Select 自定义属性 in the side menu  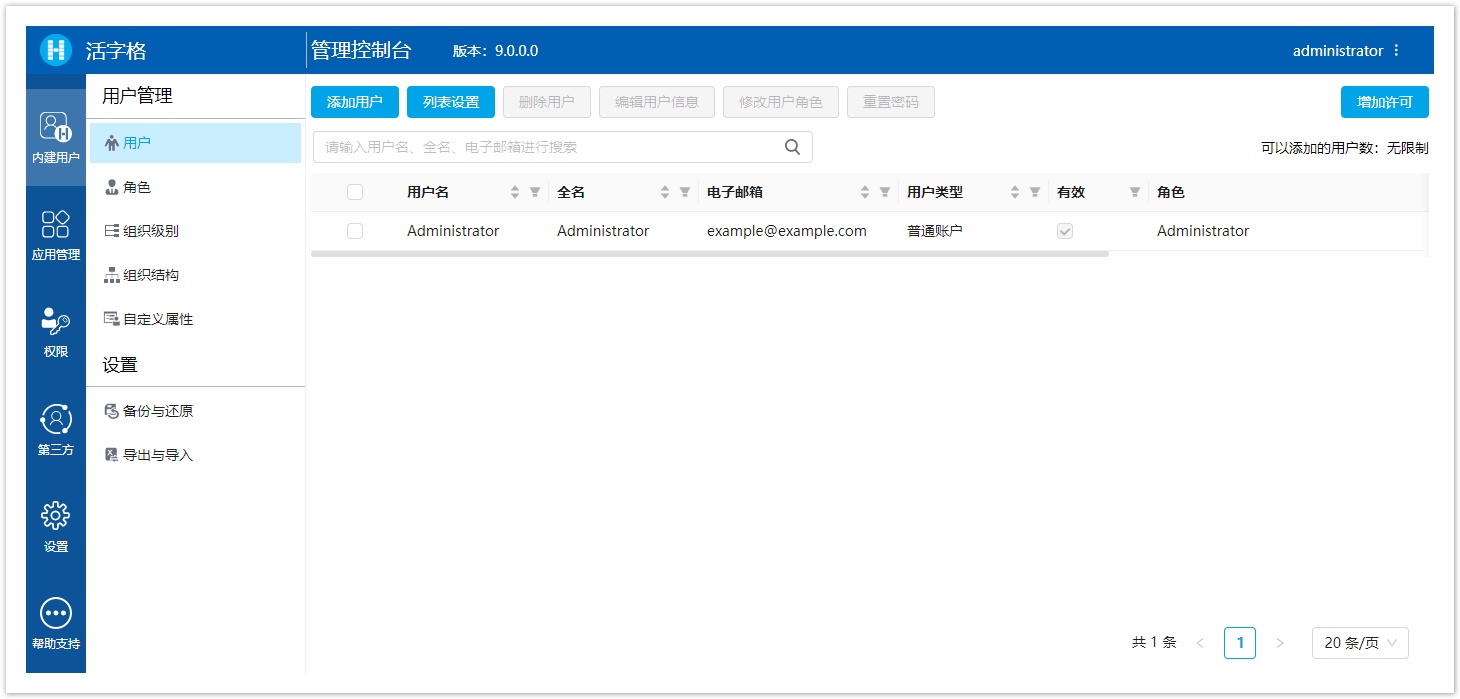(195, 319)
